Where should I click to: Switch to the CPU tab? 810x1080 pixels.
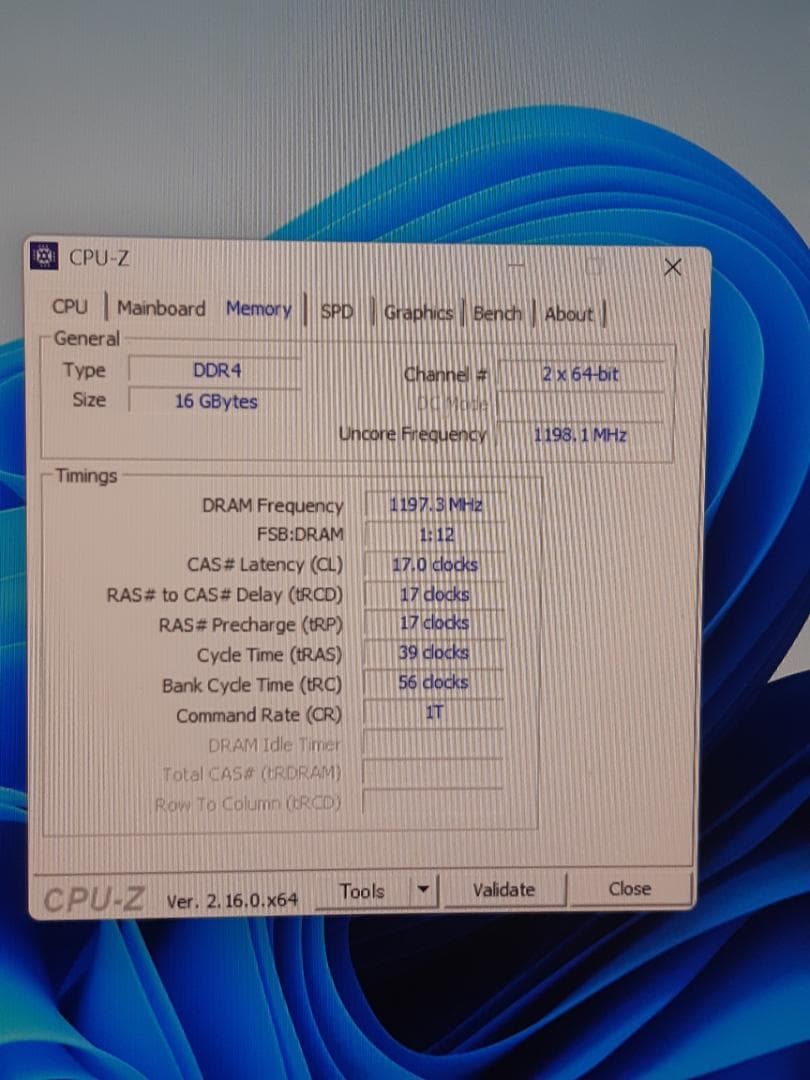(69, 309)
